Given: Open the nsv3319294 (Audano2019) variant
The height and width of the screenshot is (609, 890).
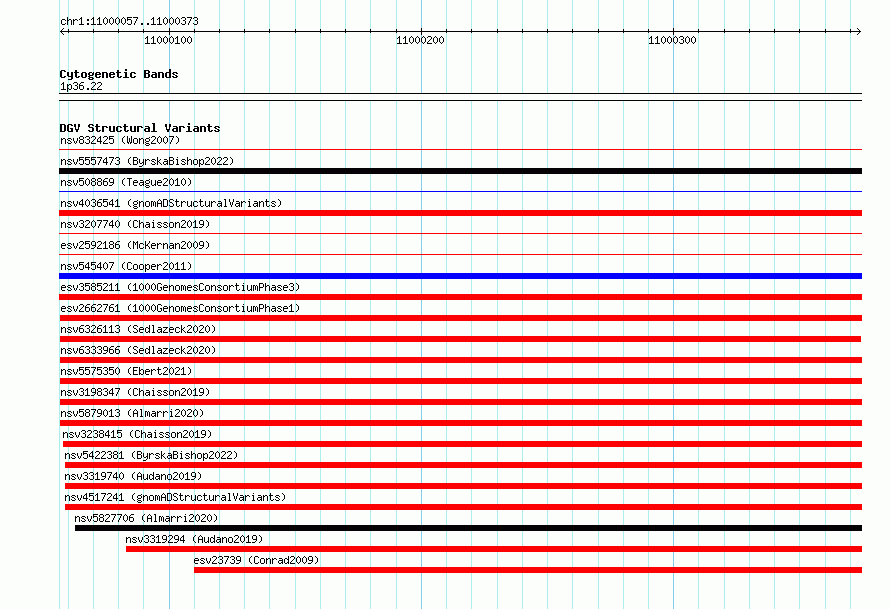Looking at the screenshot, I should pos(194,539).
